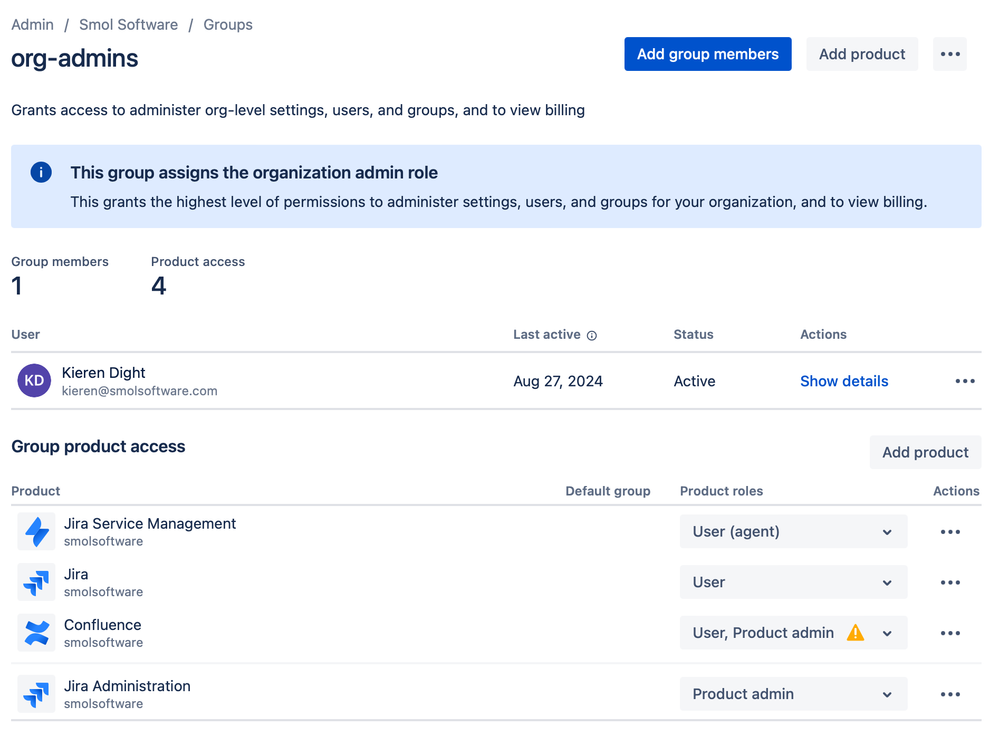Viewport: 999px width, 742px height.
Task: Click the Active status cell
Action: pyautogui.click(x=694, y=381)
